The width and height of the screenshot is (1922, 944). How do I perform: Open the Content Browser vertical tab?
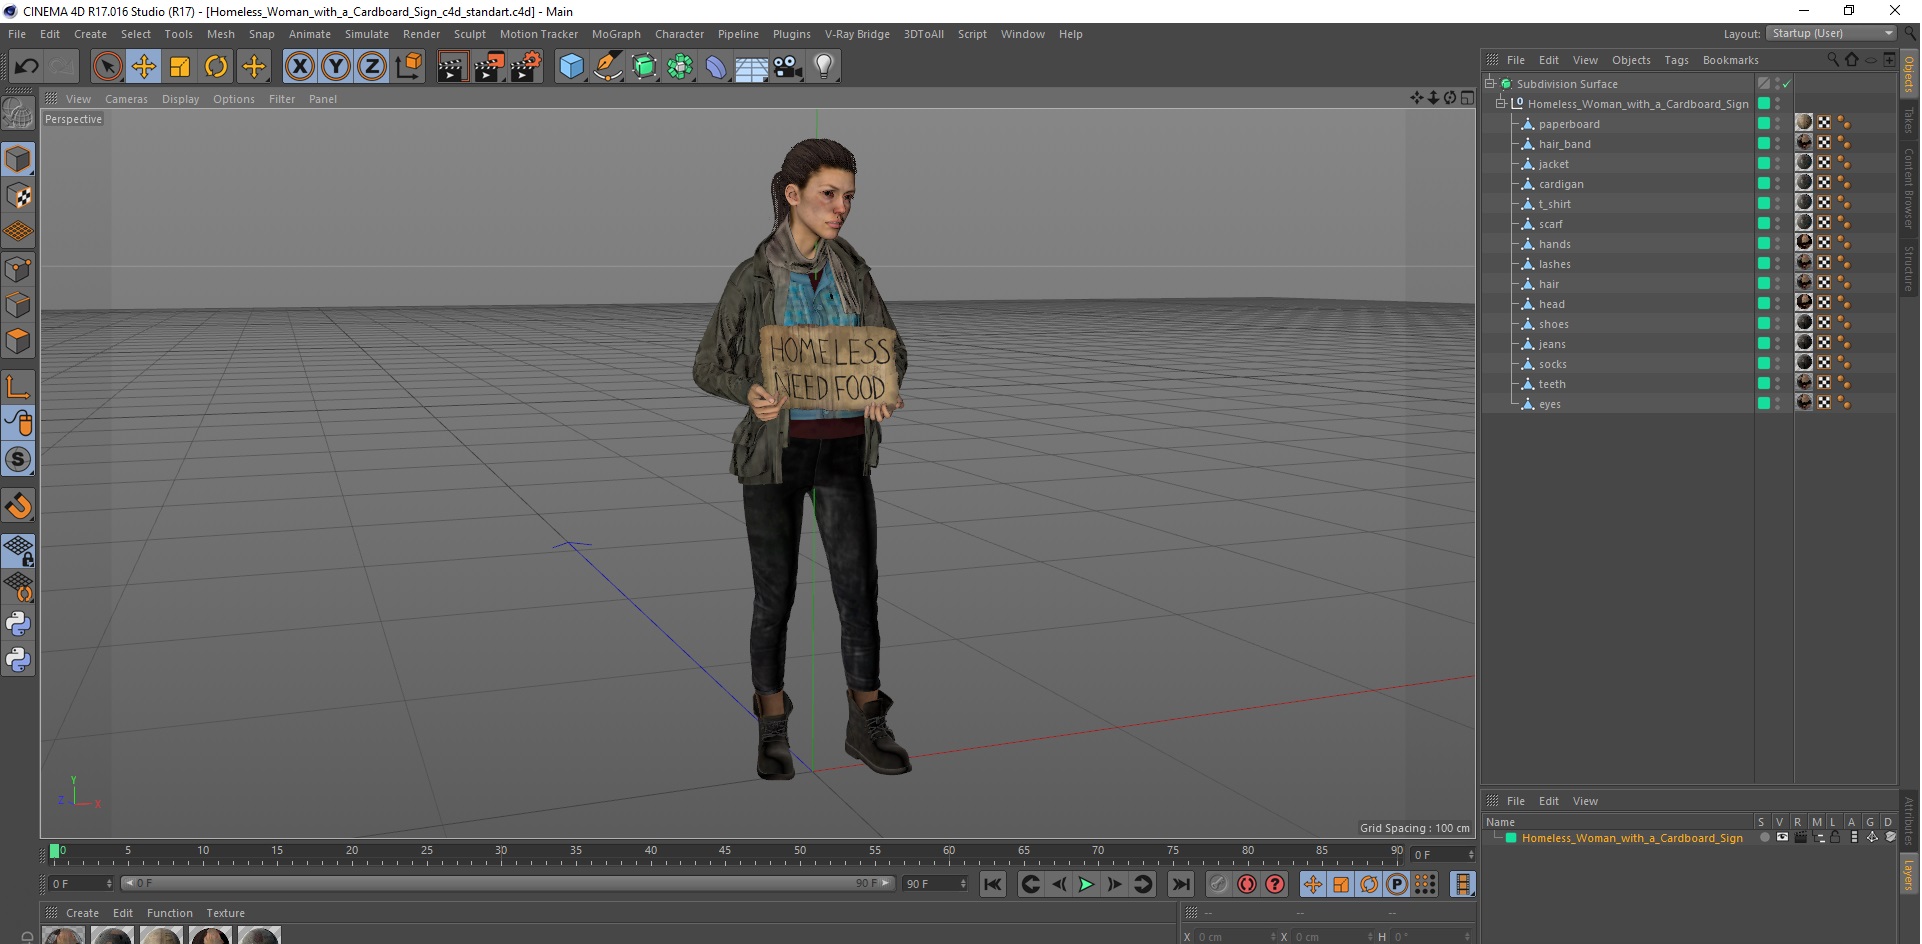1909,188
